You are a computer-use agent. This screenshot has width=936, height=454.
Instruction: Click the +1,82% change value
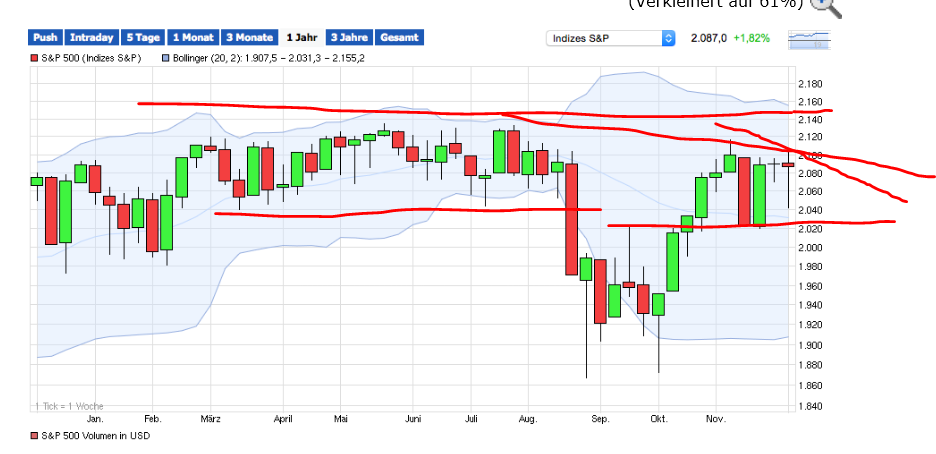752,38
